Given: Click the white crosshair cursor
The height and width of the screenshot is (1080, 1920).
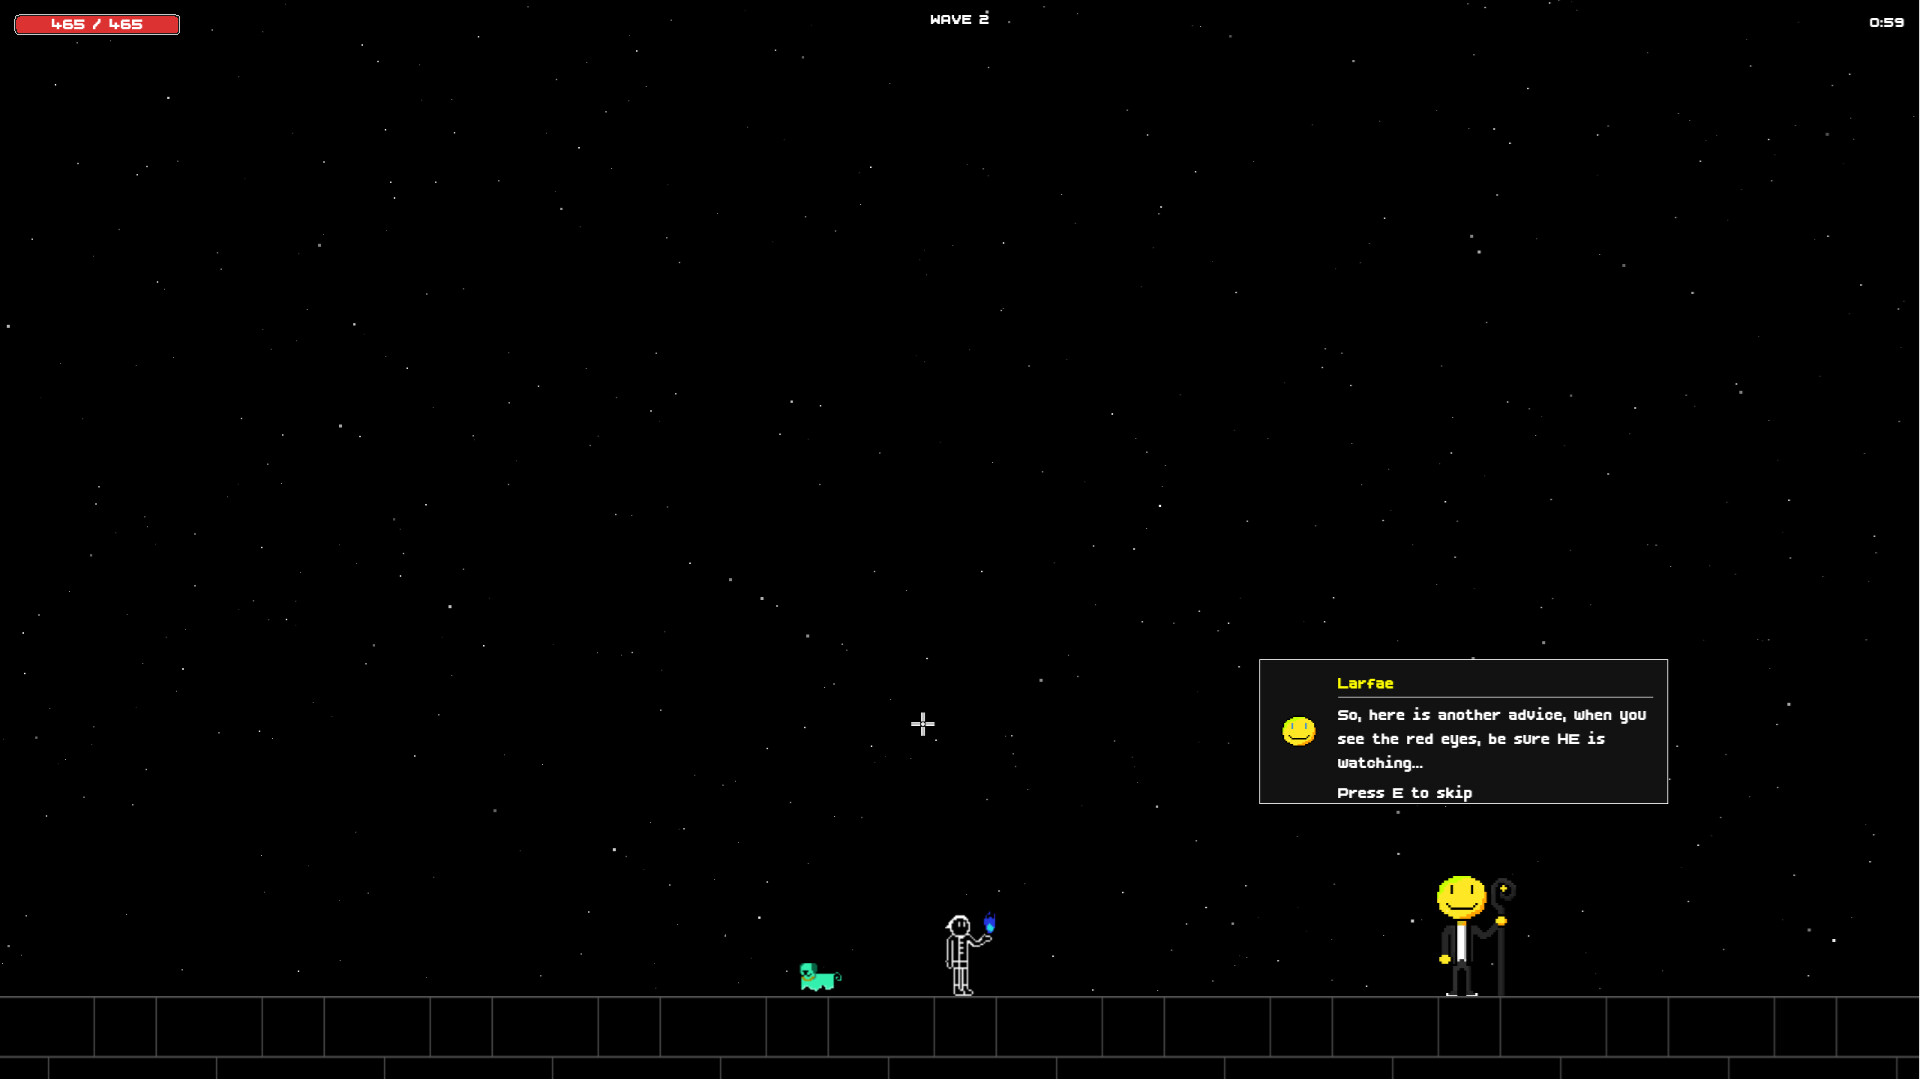Looking at the screenshot, I should coord(922,724).
